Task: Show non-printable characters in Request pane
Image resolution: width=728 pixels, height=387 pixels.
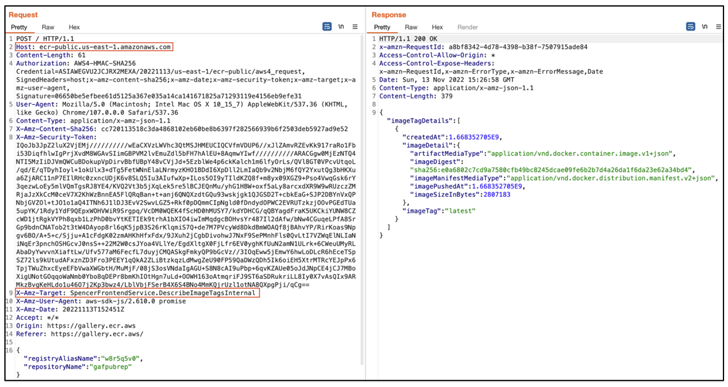Action: coord(341,27)
